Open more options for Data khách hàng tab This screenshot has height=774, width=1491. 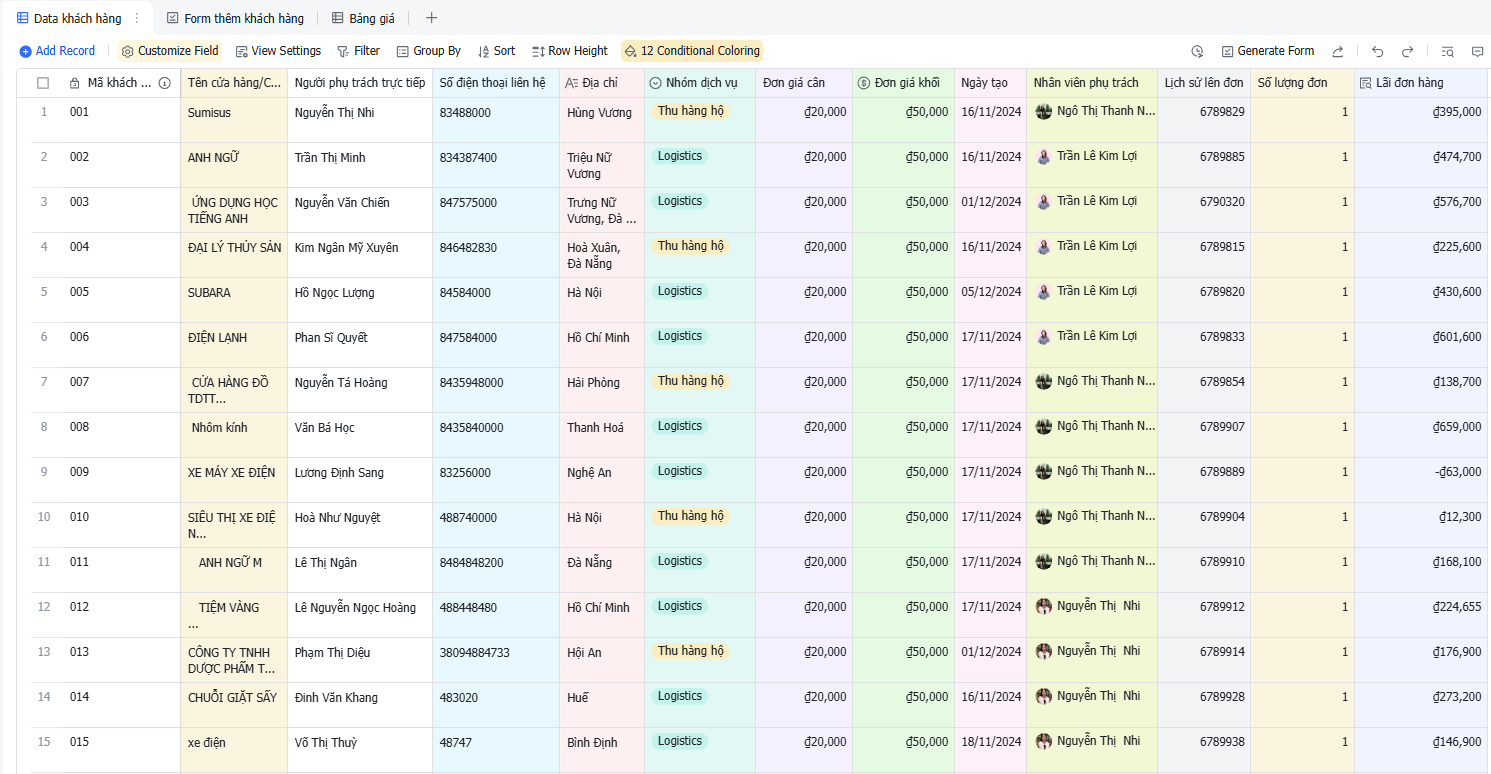click(137, 18)
